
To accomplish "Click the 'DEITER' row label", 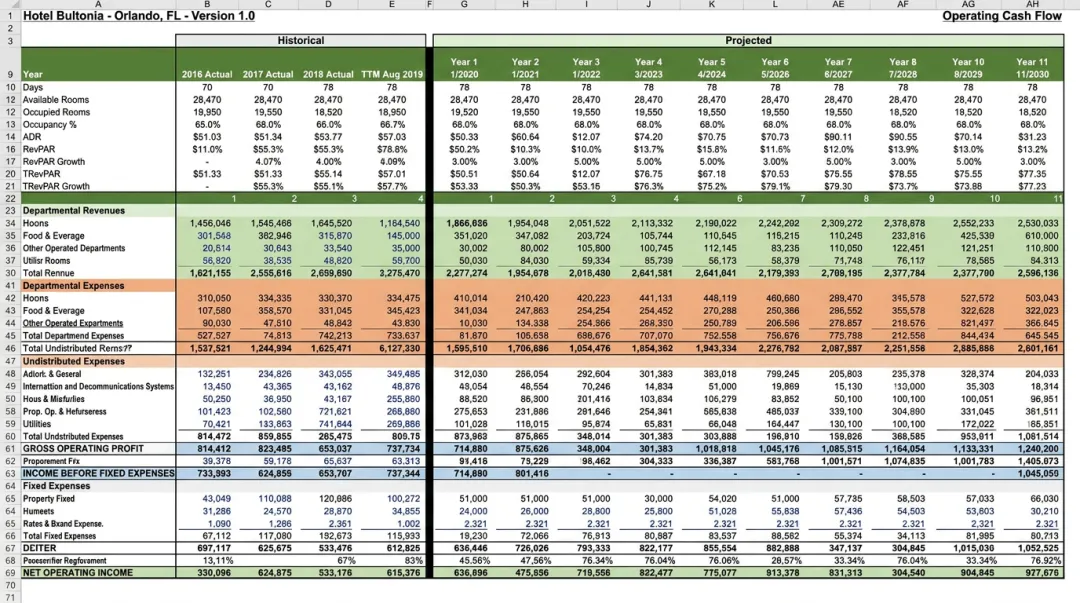I will point(40,548).
